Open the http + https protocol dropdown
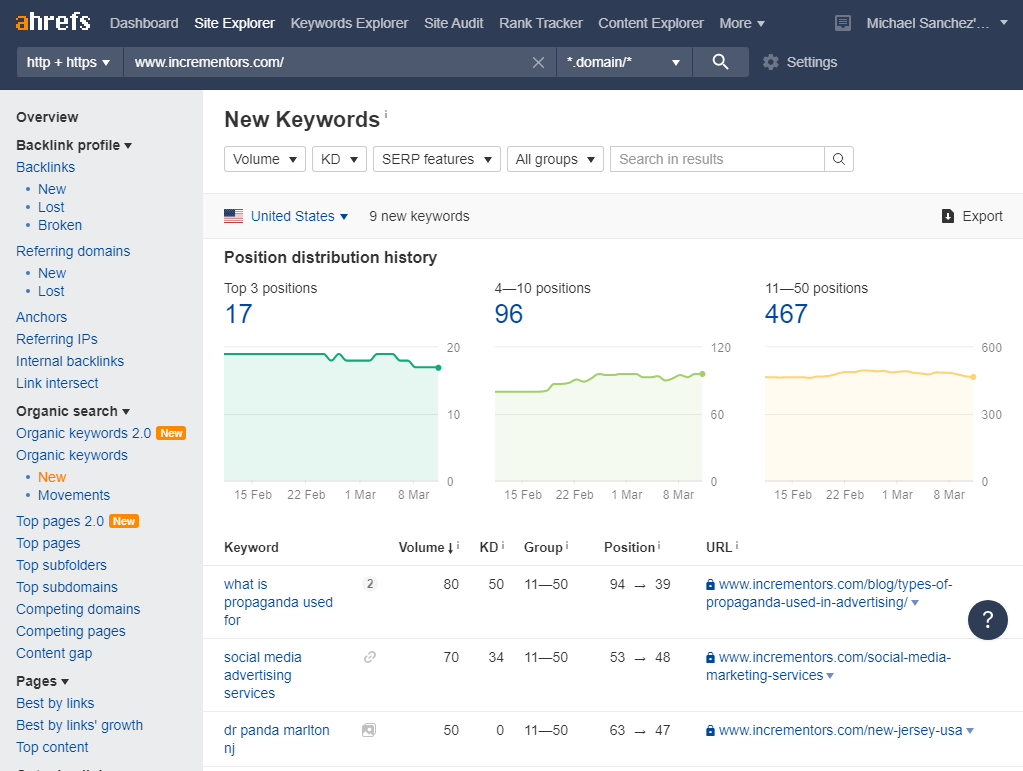The height and width of the screenshot is (771, 1023). click(69, 62)
